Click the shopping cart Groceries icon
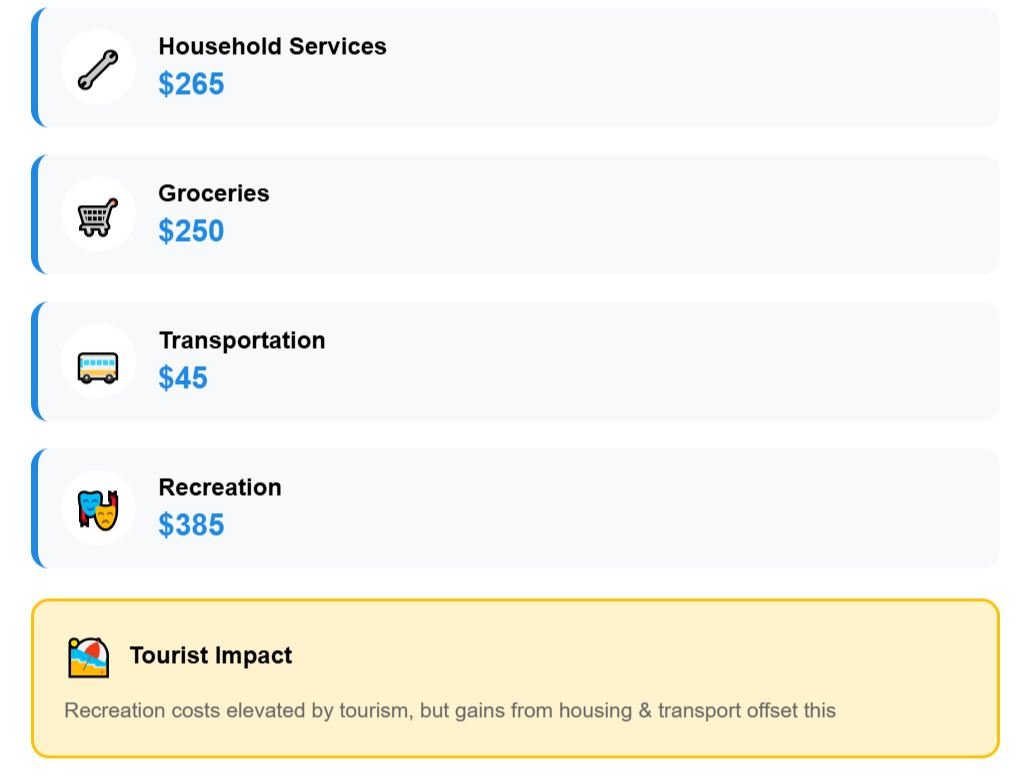The width and height of the screenshot is (1023, 781). (x=98, y=215)
